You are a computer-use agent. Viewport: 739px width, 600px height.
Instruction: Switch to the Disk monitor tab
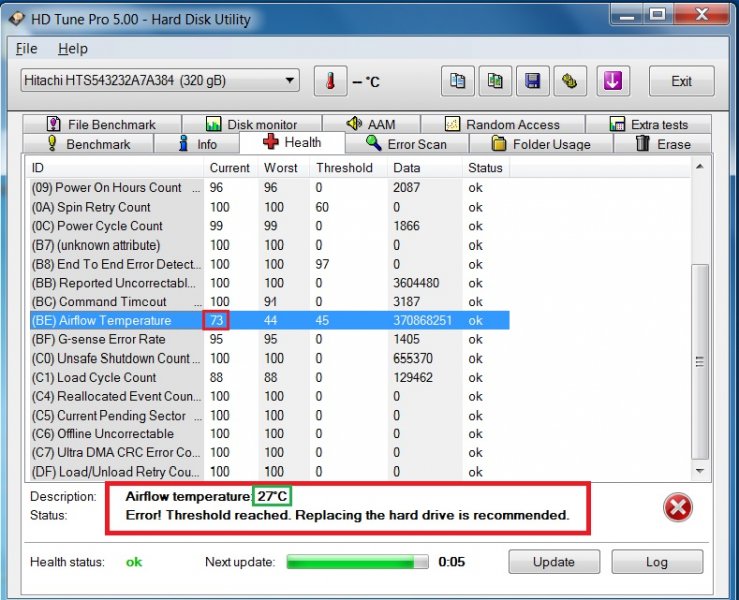[x=252, y=124]
